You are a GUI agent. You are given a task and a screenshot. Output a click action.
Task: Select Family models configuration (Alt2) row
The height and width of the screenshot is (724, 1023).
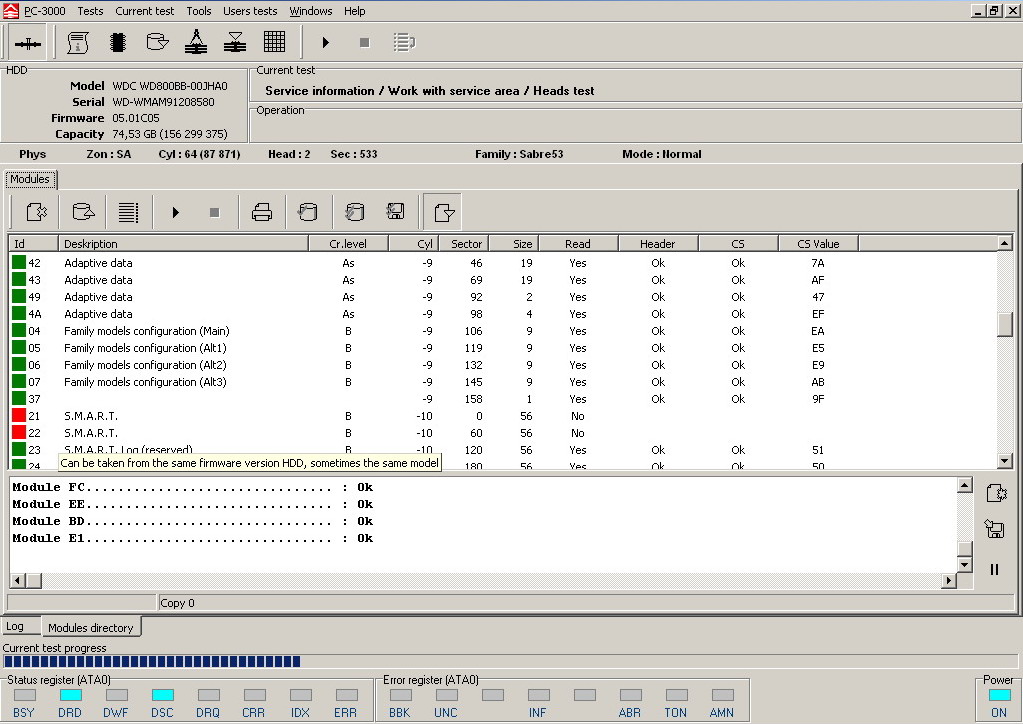click(x=502, y=365)
